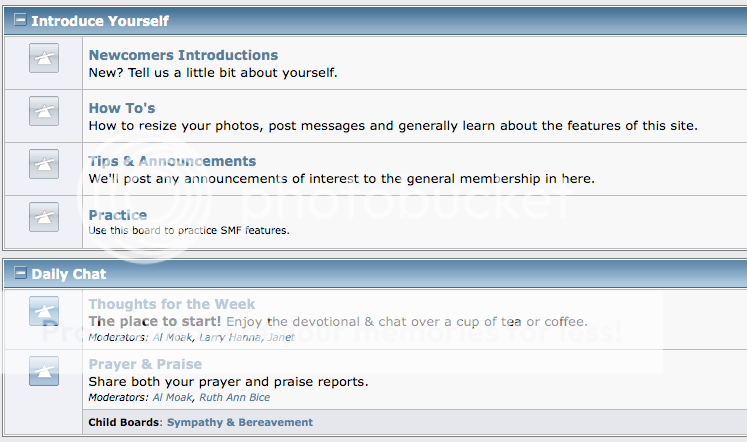Click the board icon next to Practice
747x442 pixels.
(x=44, y=217)
